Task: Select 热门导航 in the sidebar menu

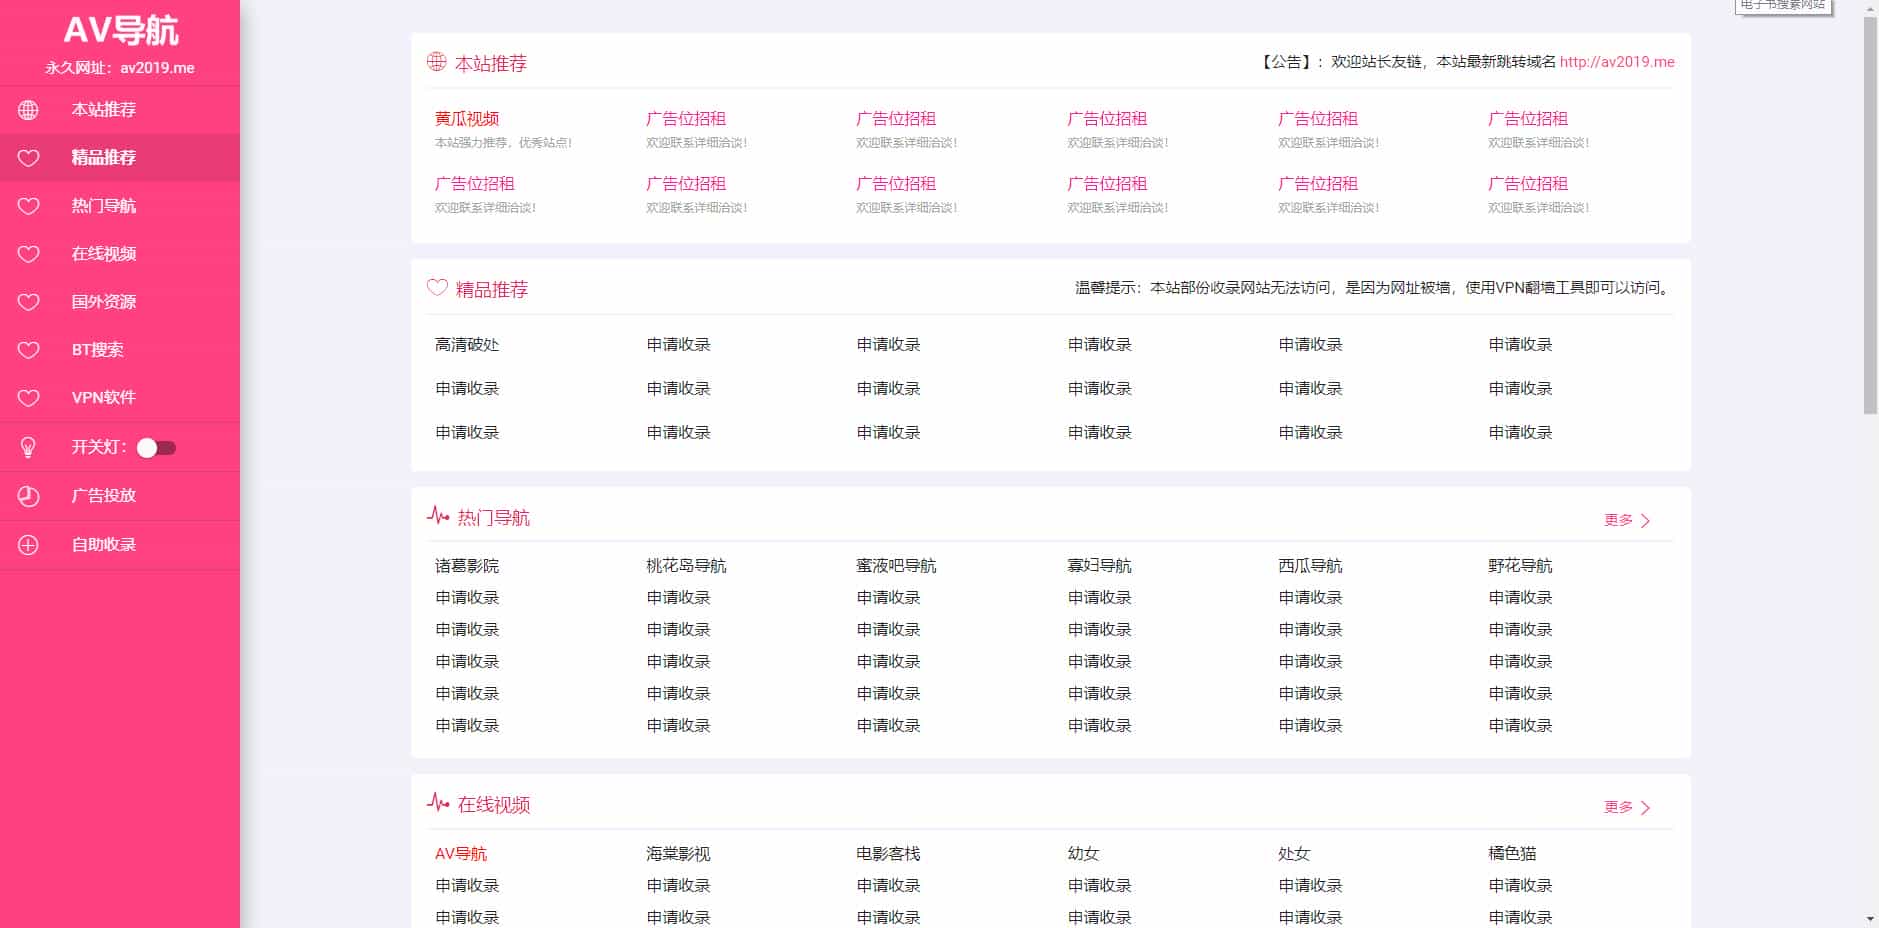Action: tap(103, 206)
